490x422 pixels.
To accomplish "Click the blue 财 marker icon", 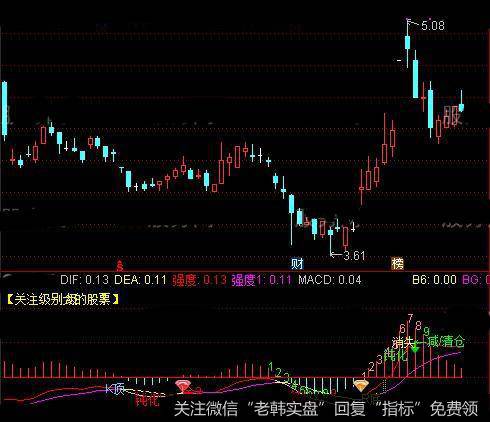I will [297, 264].
